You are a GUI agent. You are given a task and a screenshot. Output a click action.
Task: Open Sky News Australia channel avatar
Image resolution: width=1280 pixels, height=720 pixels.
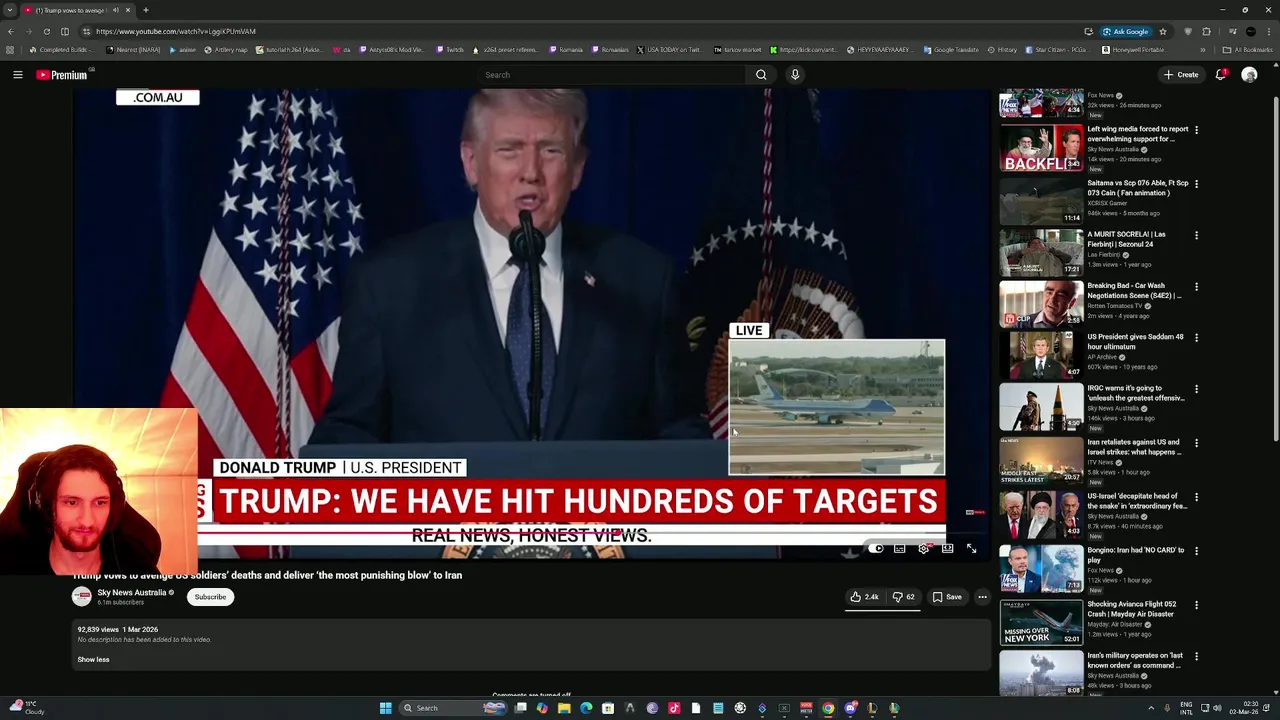coord(82,597)
